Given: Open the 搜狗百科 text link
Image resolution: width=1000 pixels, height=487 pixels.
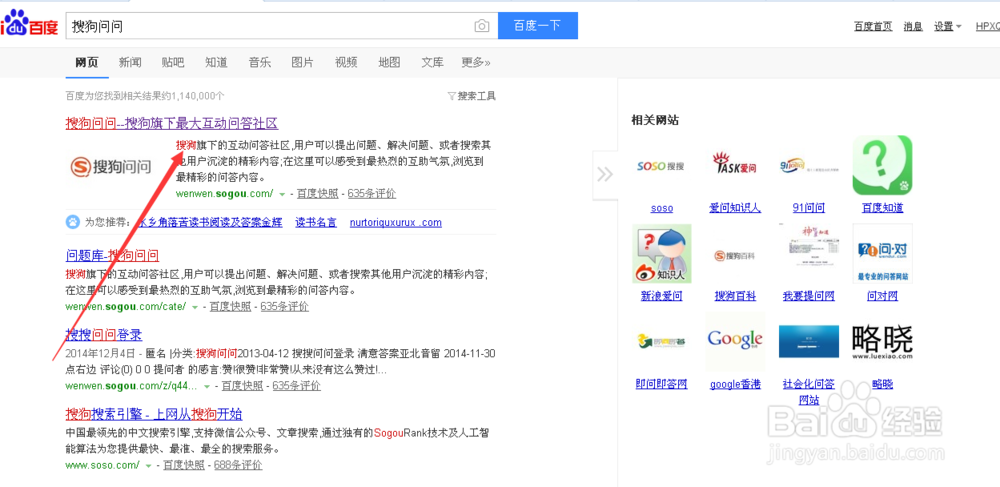Looking at the screenshot, I should pos(735,296).
